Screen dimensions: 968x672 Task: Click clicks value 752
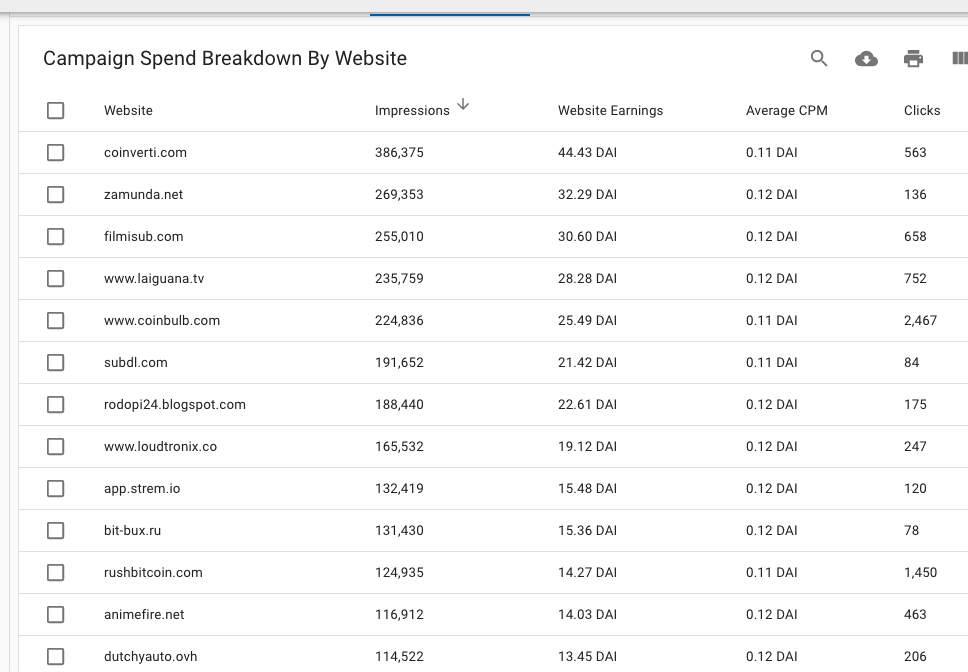[915, 278]
